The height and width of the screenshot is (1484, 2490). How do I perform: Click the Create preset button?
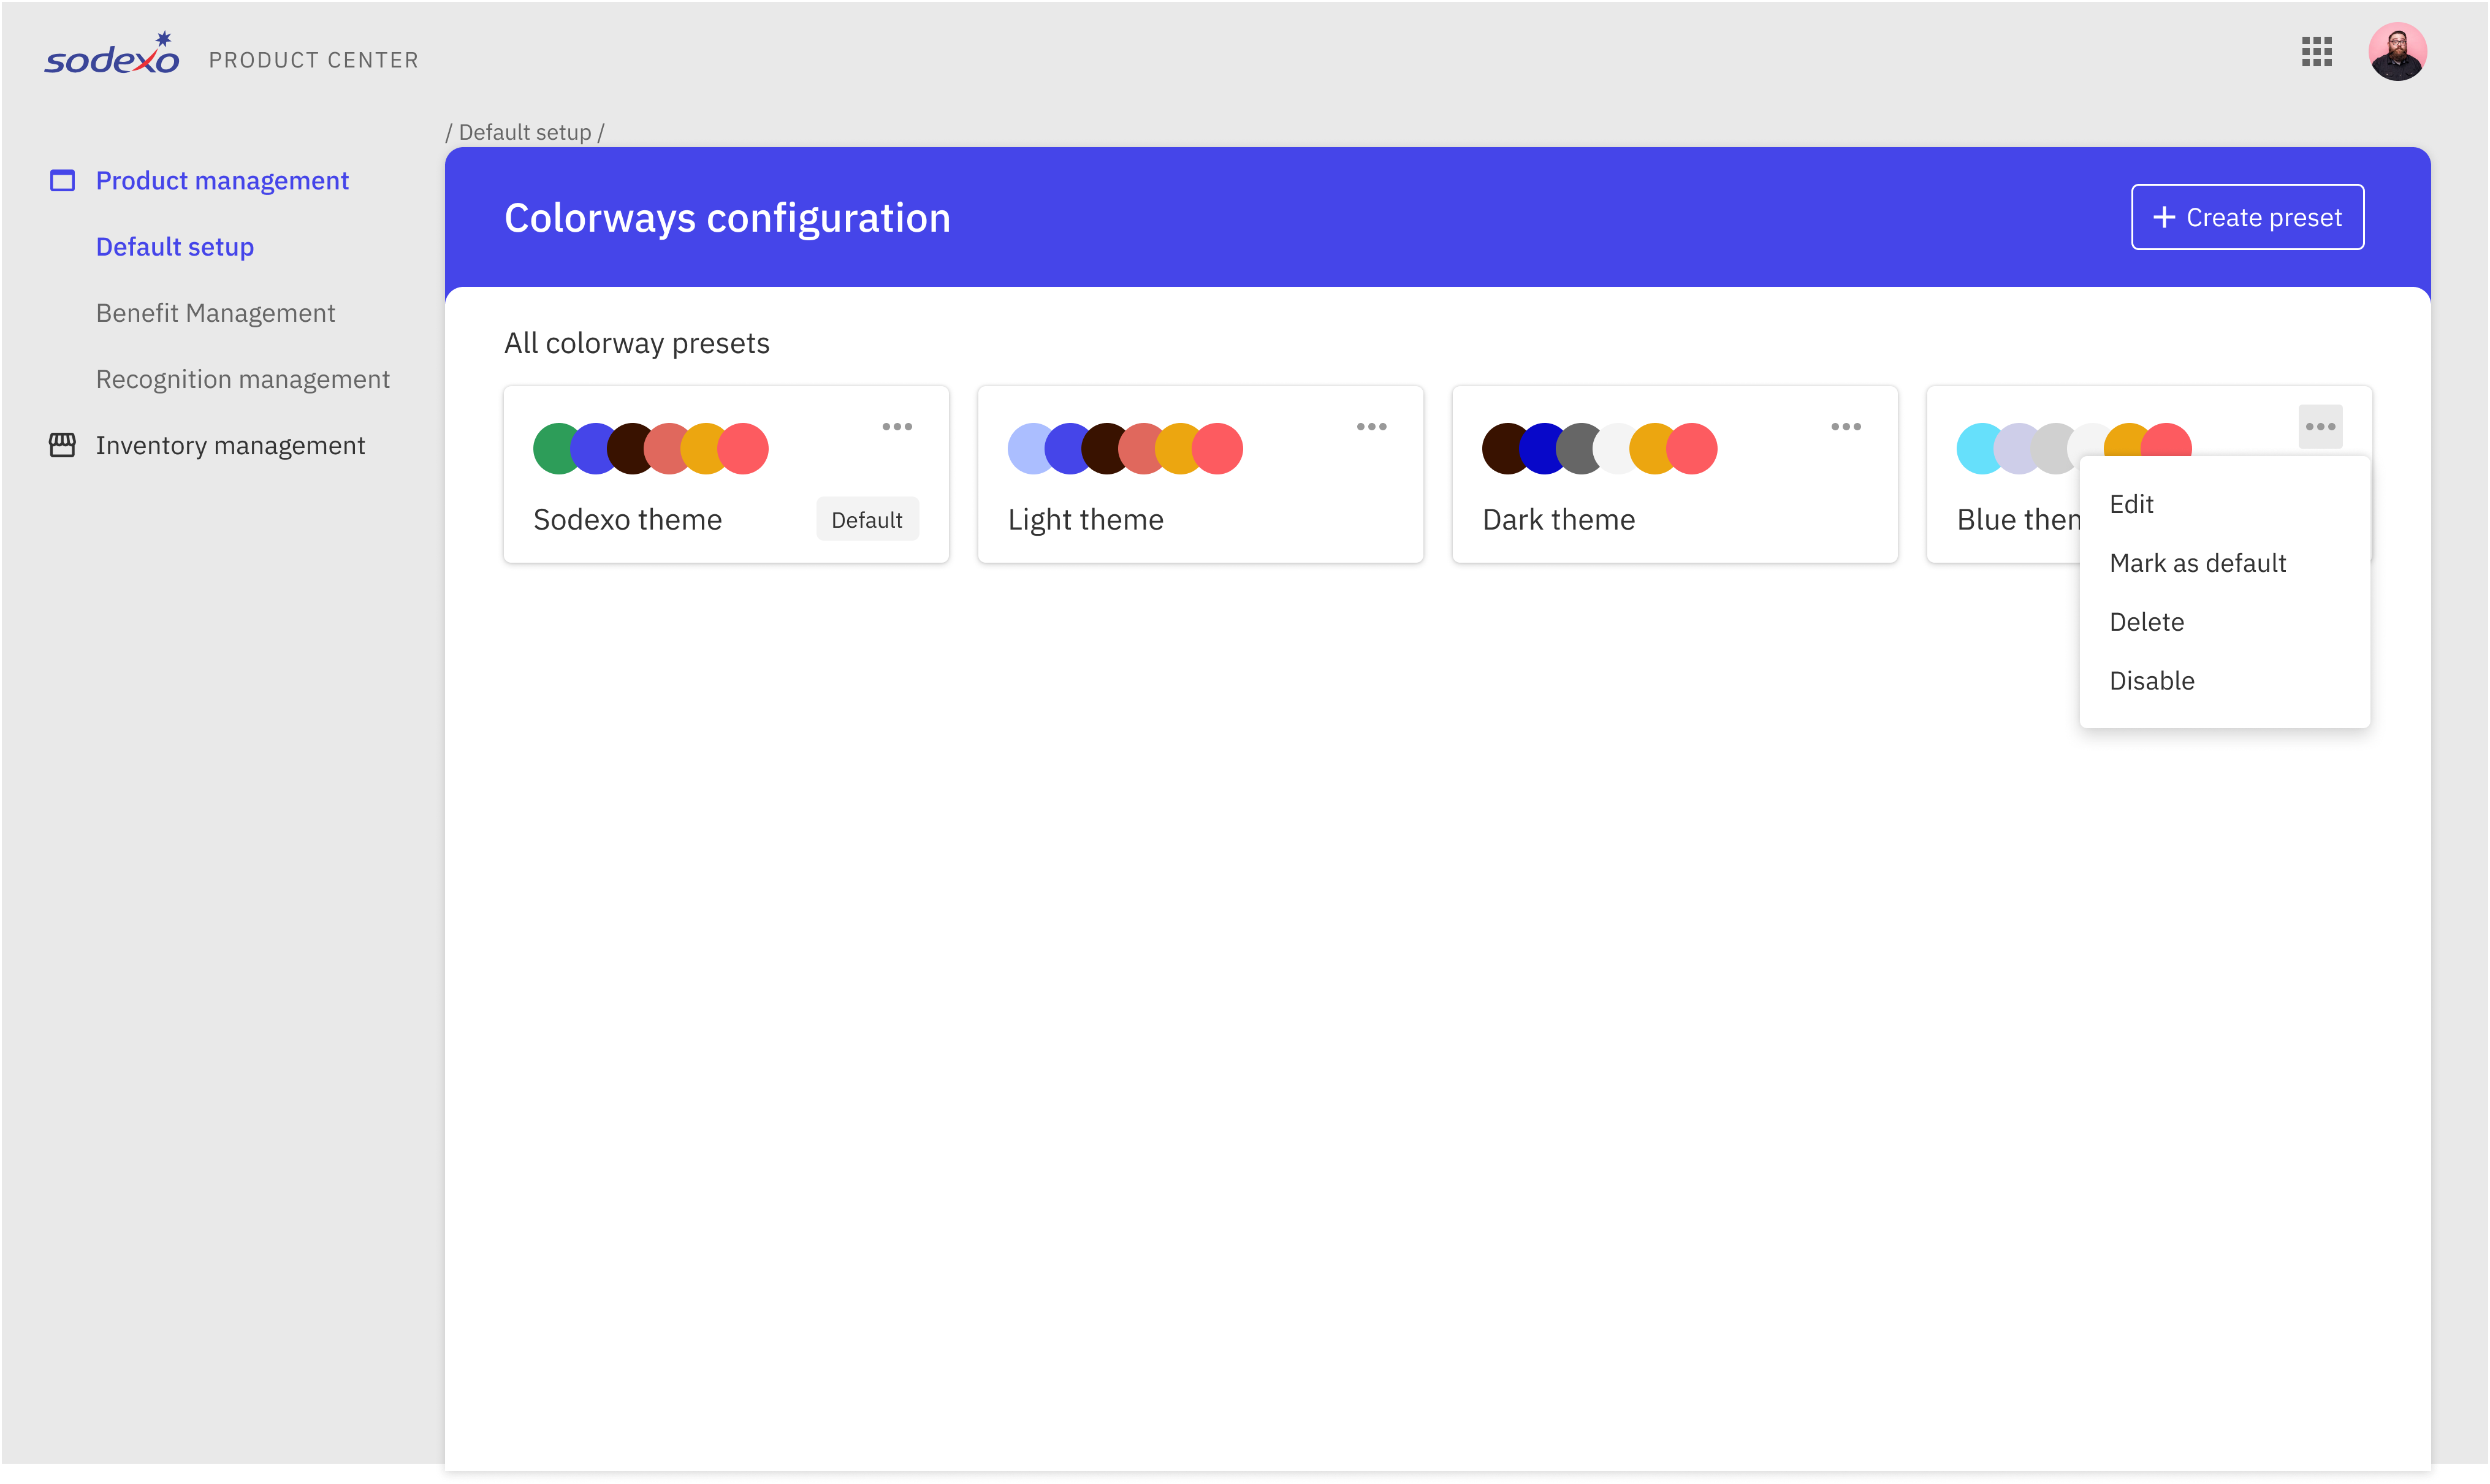click(2247, 217)
